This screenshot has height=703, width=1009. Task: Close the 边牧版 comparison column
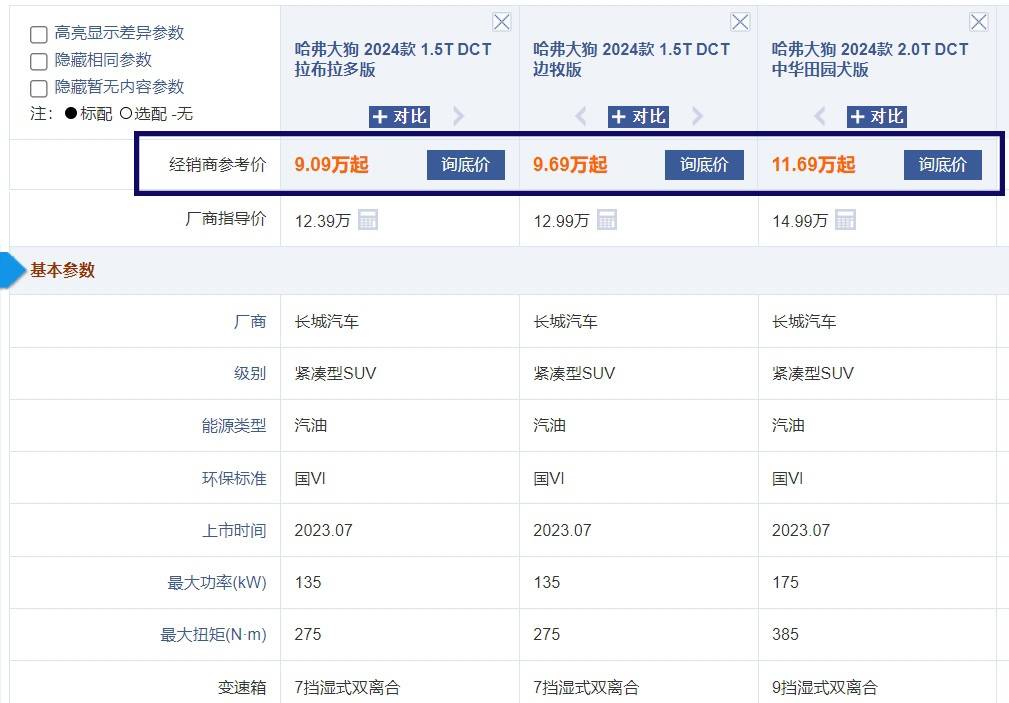(x=740, y=22)
